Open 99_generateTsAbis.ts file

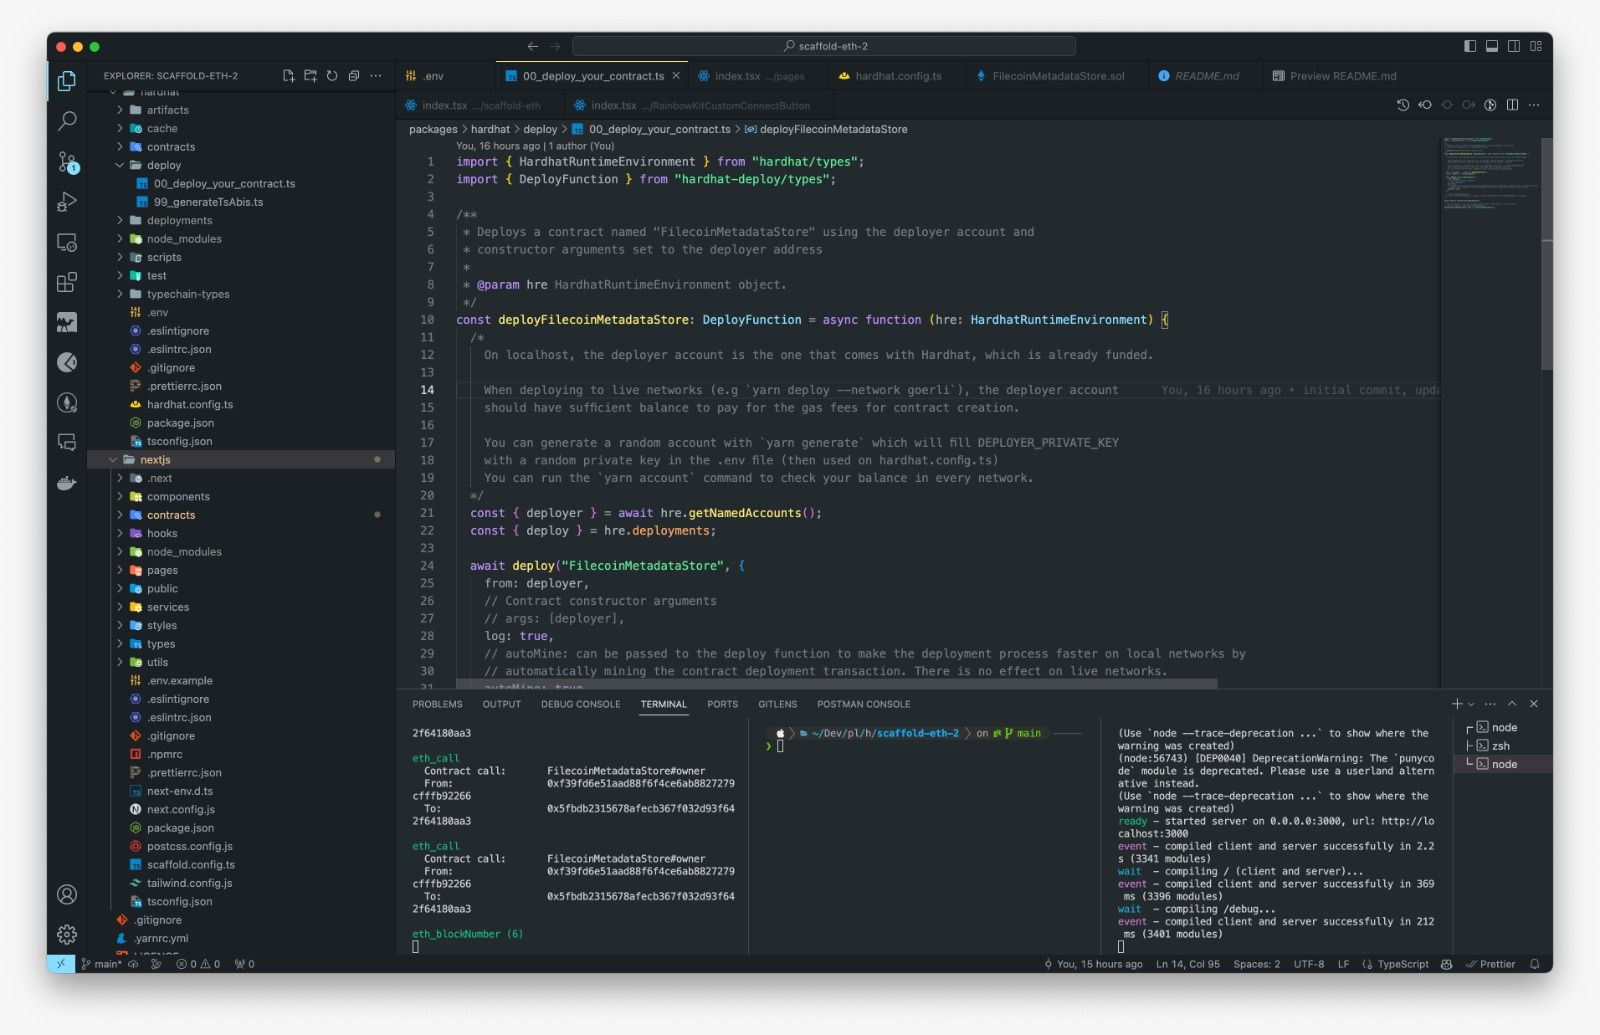click(x=208, y=202)
